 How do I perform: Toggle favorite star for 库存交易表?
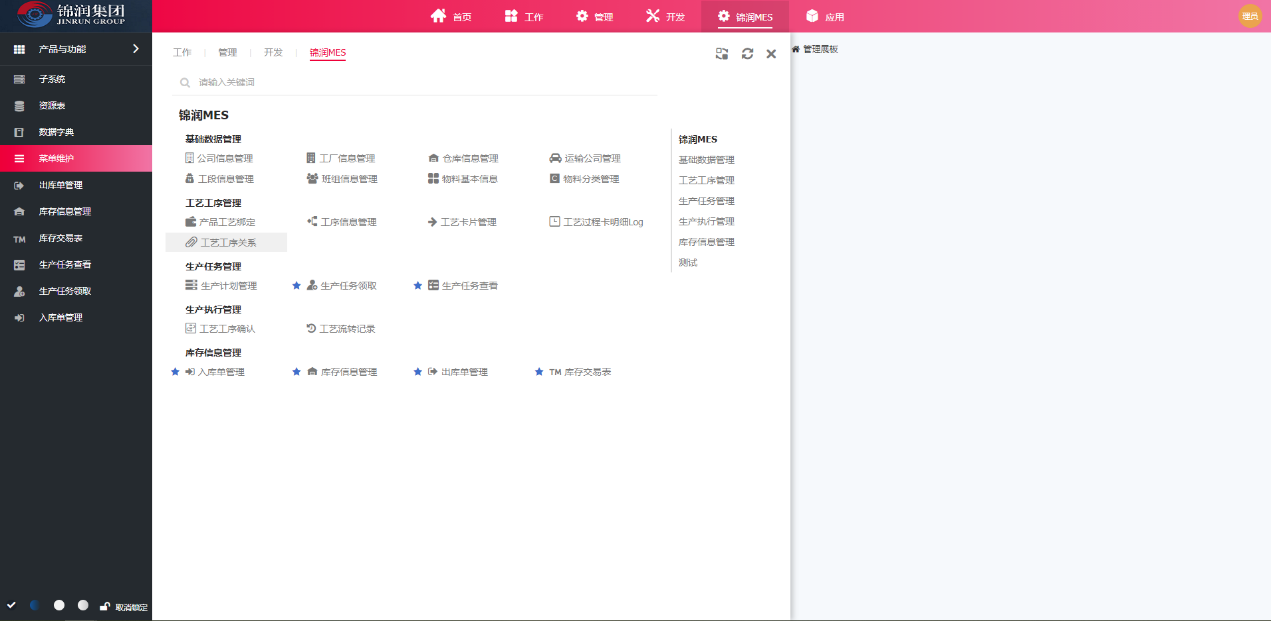point(539,372)
